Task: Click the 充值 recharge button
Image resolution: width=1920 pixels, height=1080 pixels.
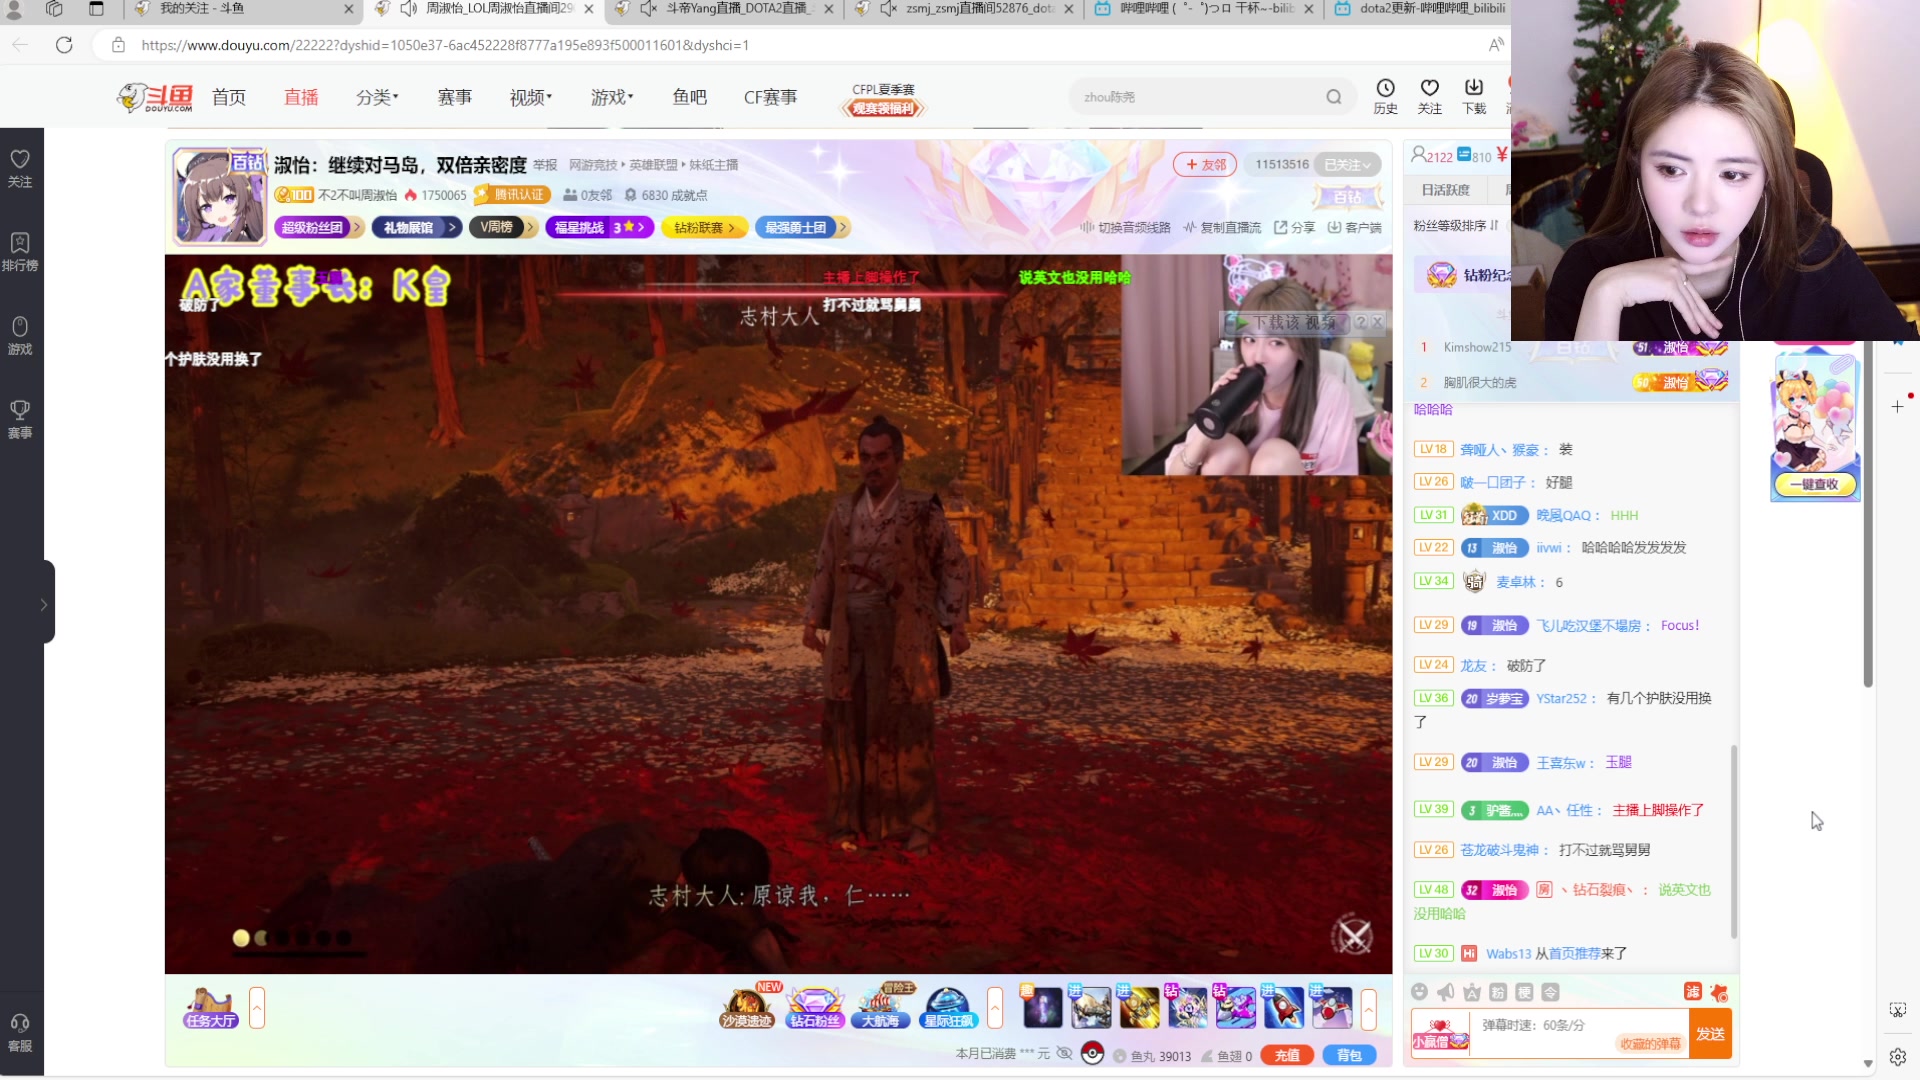Action: tap(1287, 1055)
